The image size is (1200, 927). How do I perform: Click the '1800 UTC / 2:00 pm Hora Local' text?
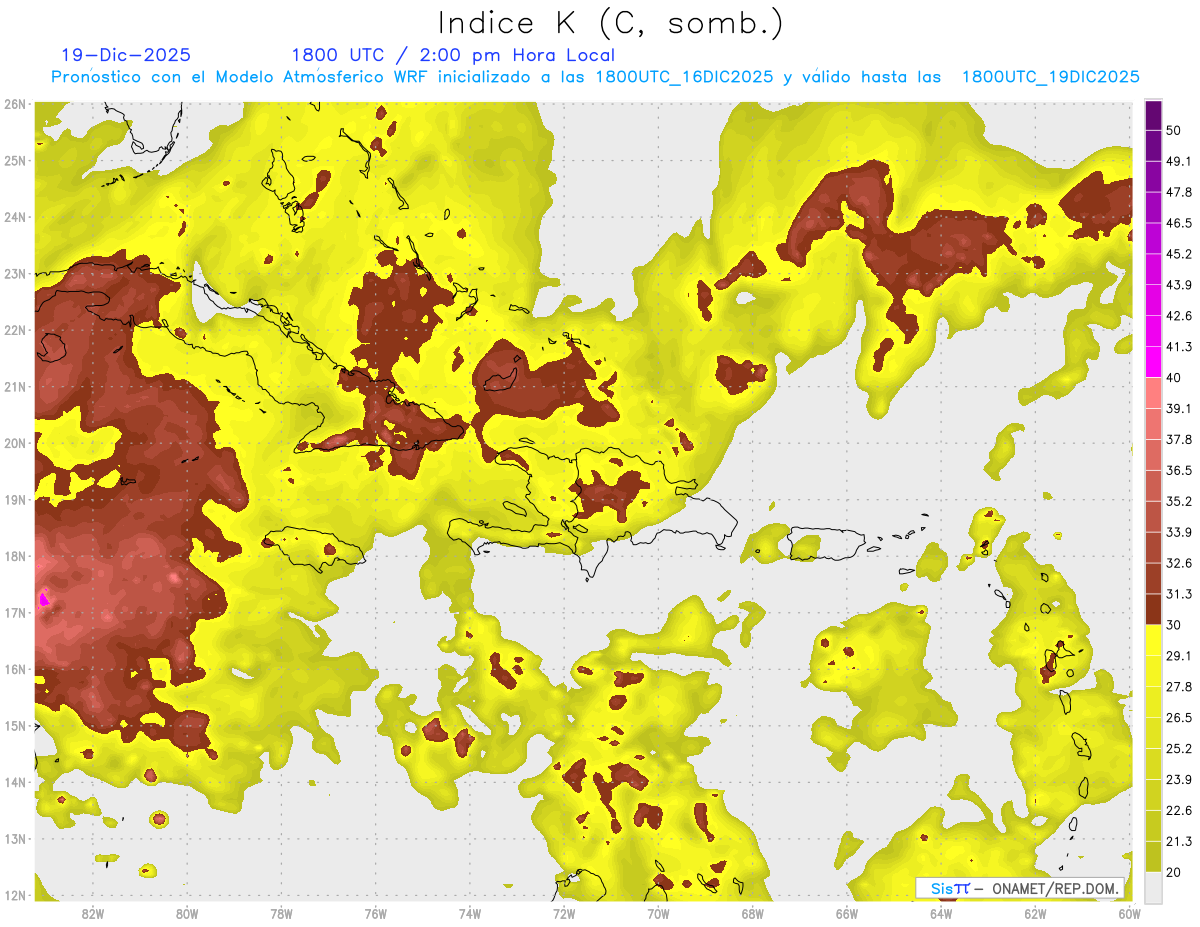453,55
